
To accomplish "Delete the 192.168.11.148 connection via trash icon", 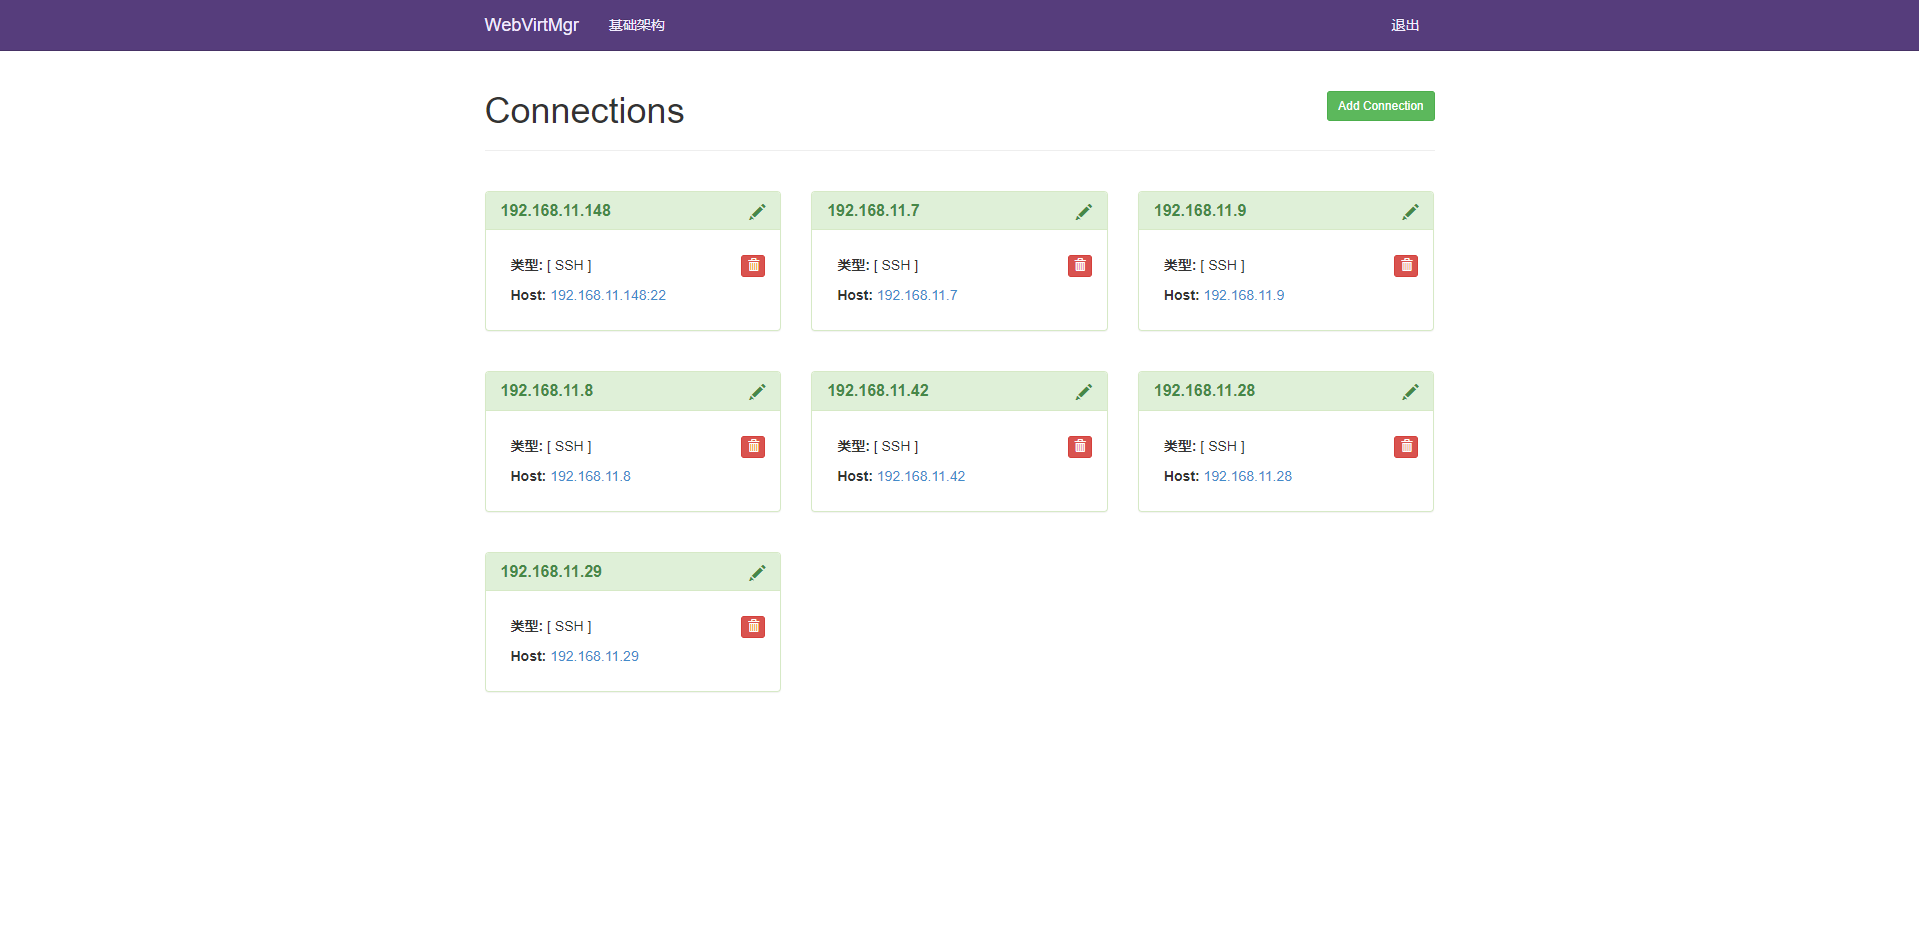I will 753,266.
